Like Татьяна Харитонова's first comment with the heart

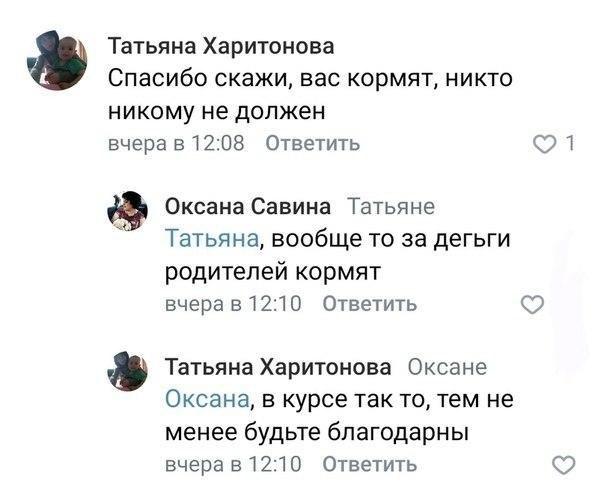tap(545, 145)
